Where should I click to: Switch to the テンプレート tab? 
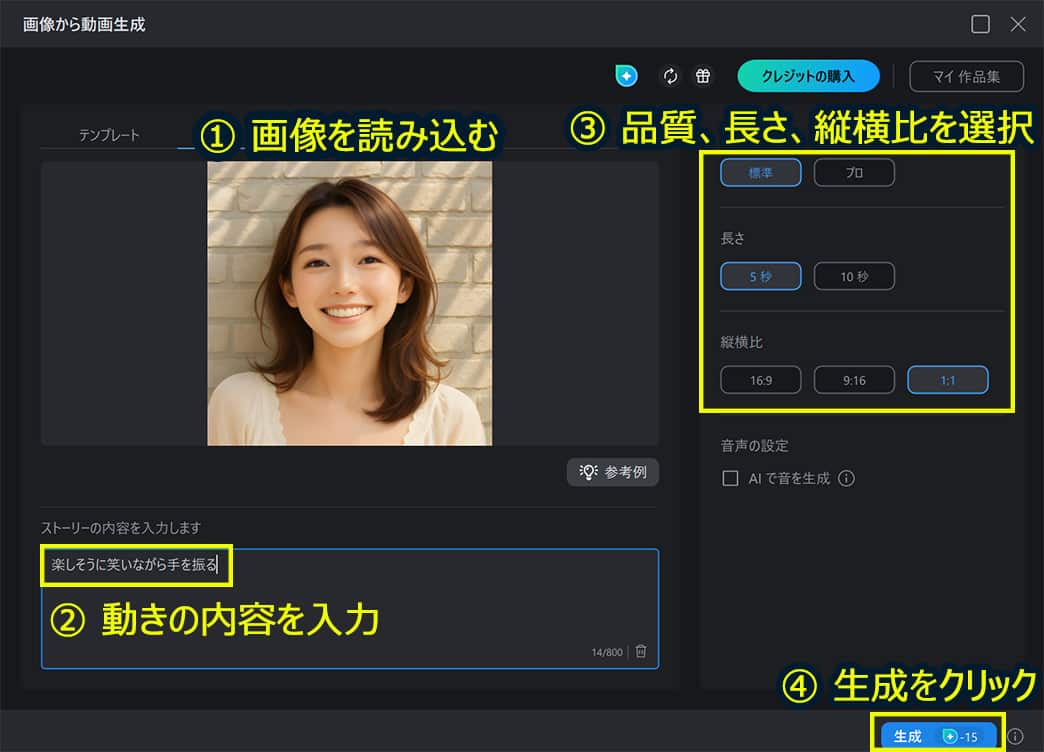109,135
